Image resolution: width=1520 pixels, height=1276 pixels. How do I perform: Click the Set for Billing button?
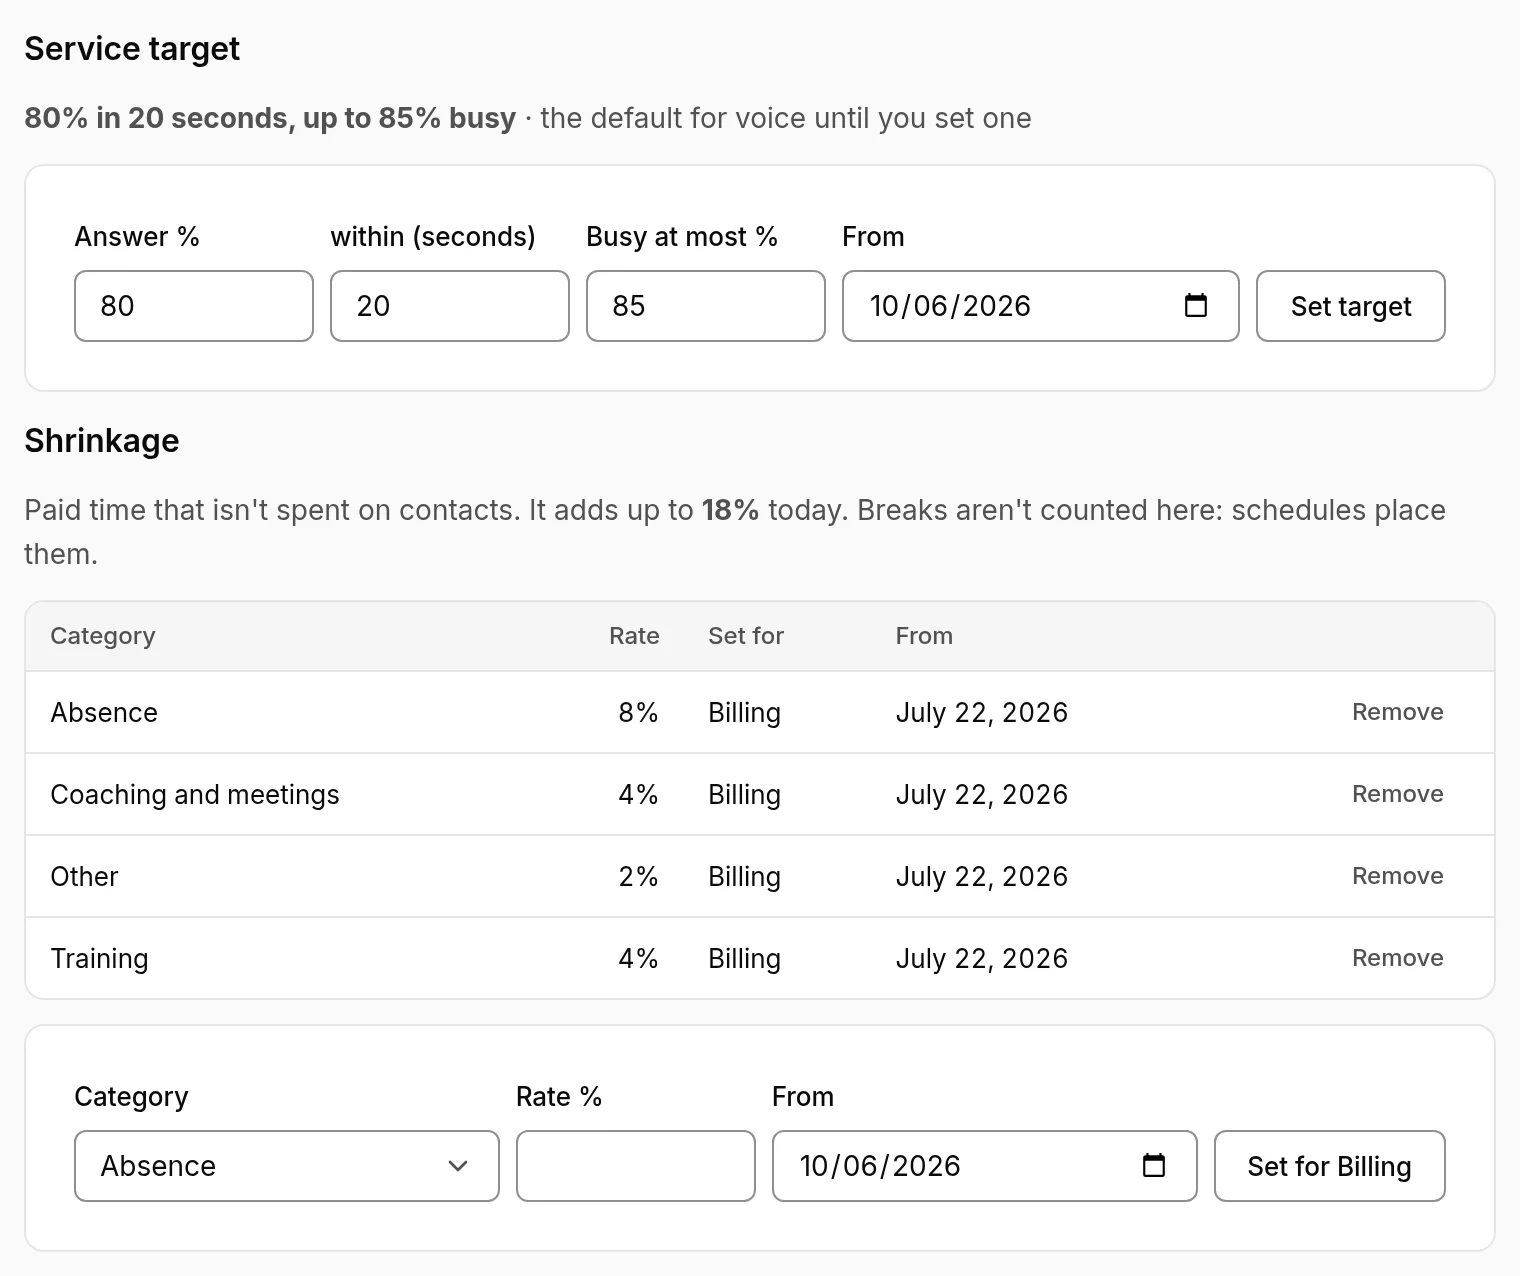click(1330, 1166)
